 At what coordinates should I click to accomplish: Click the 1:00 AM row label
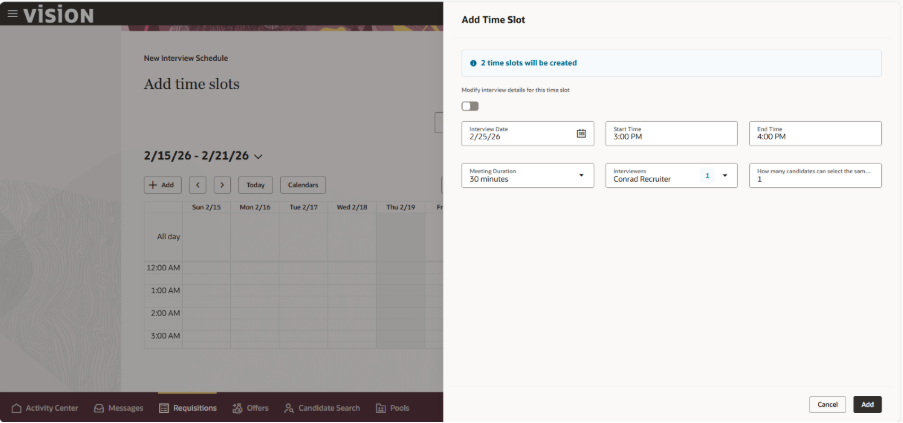coord(166,291)
